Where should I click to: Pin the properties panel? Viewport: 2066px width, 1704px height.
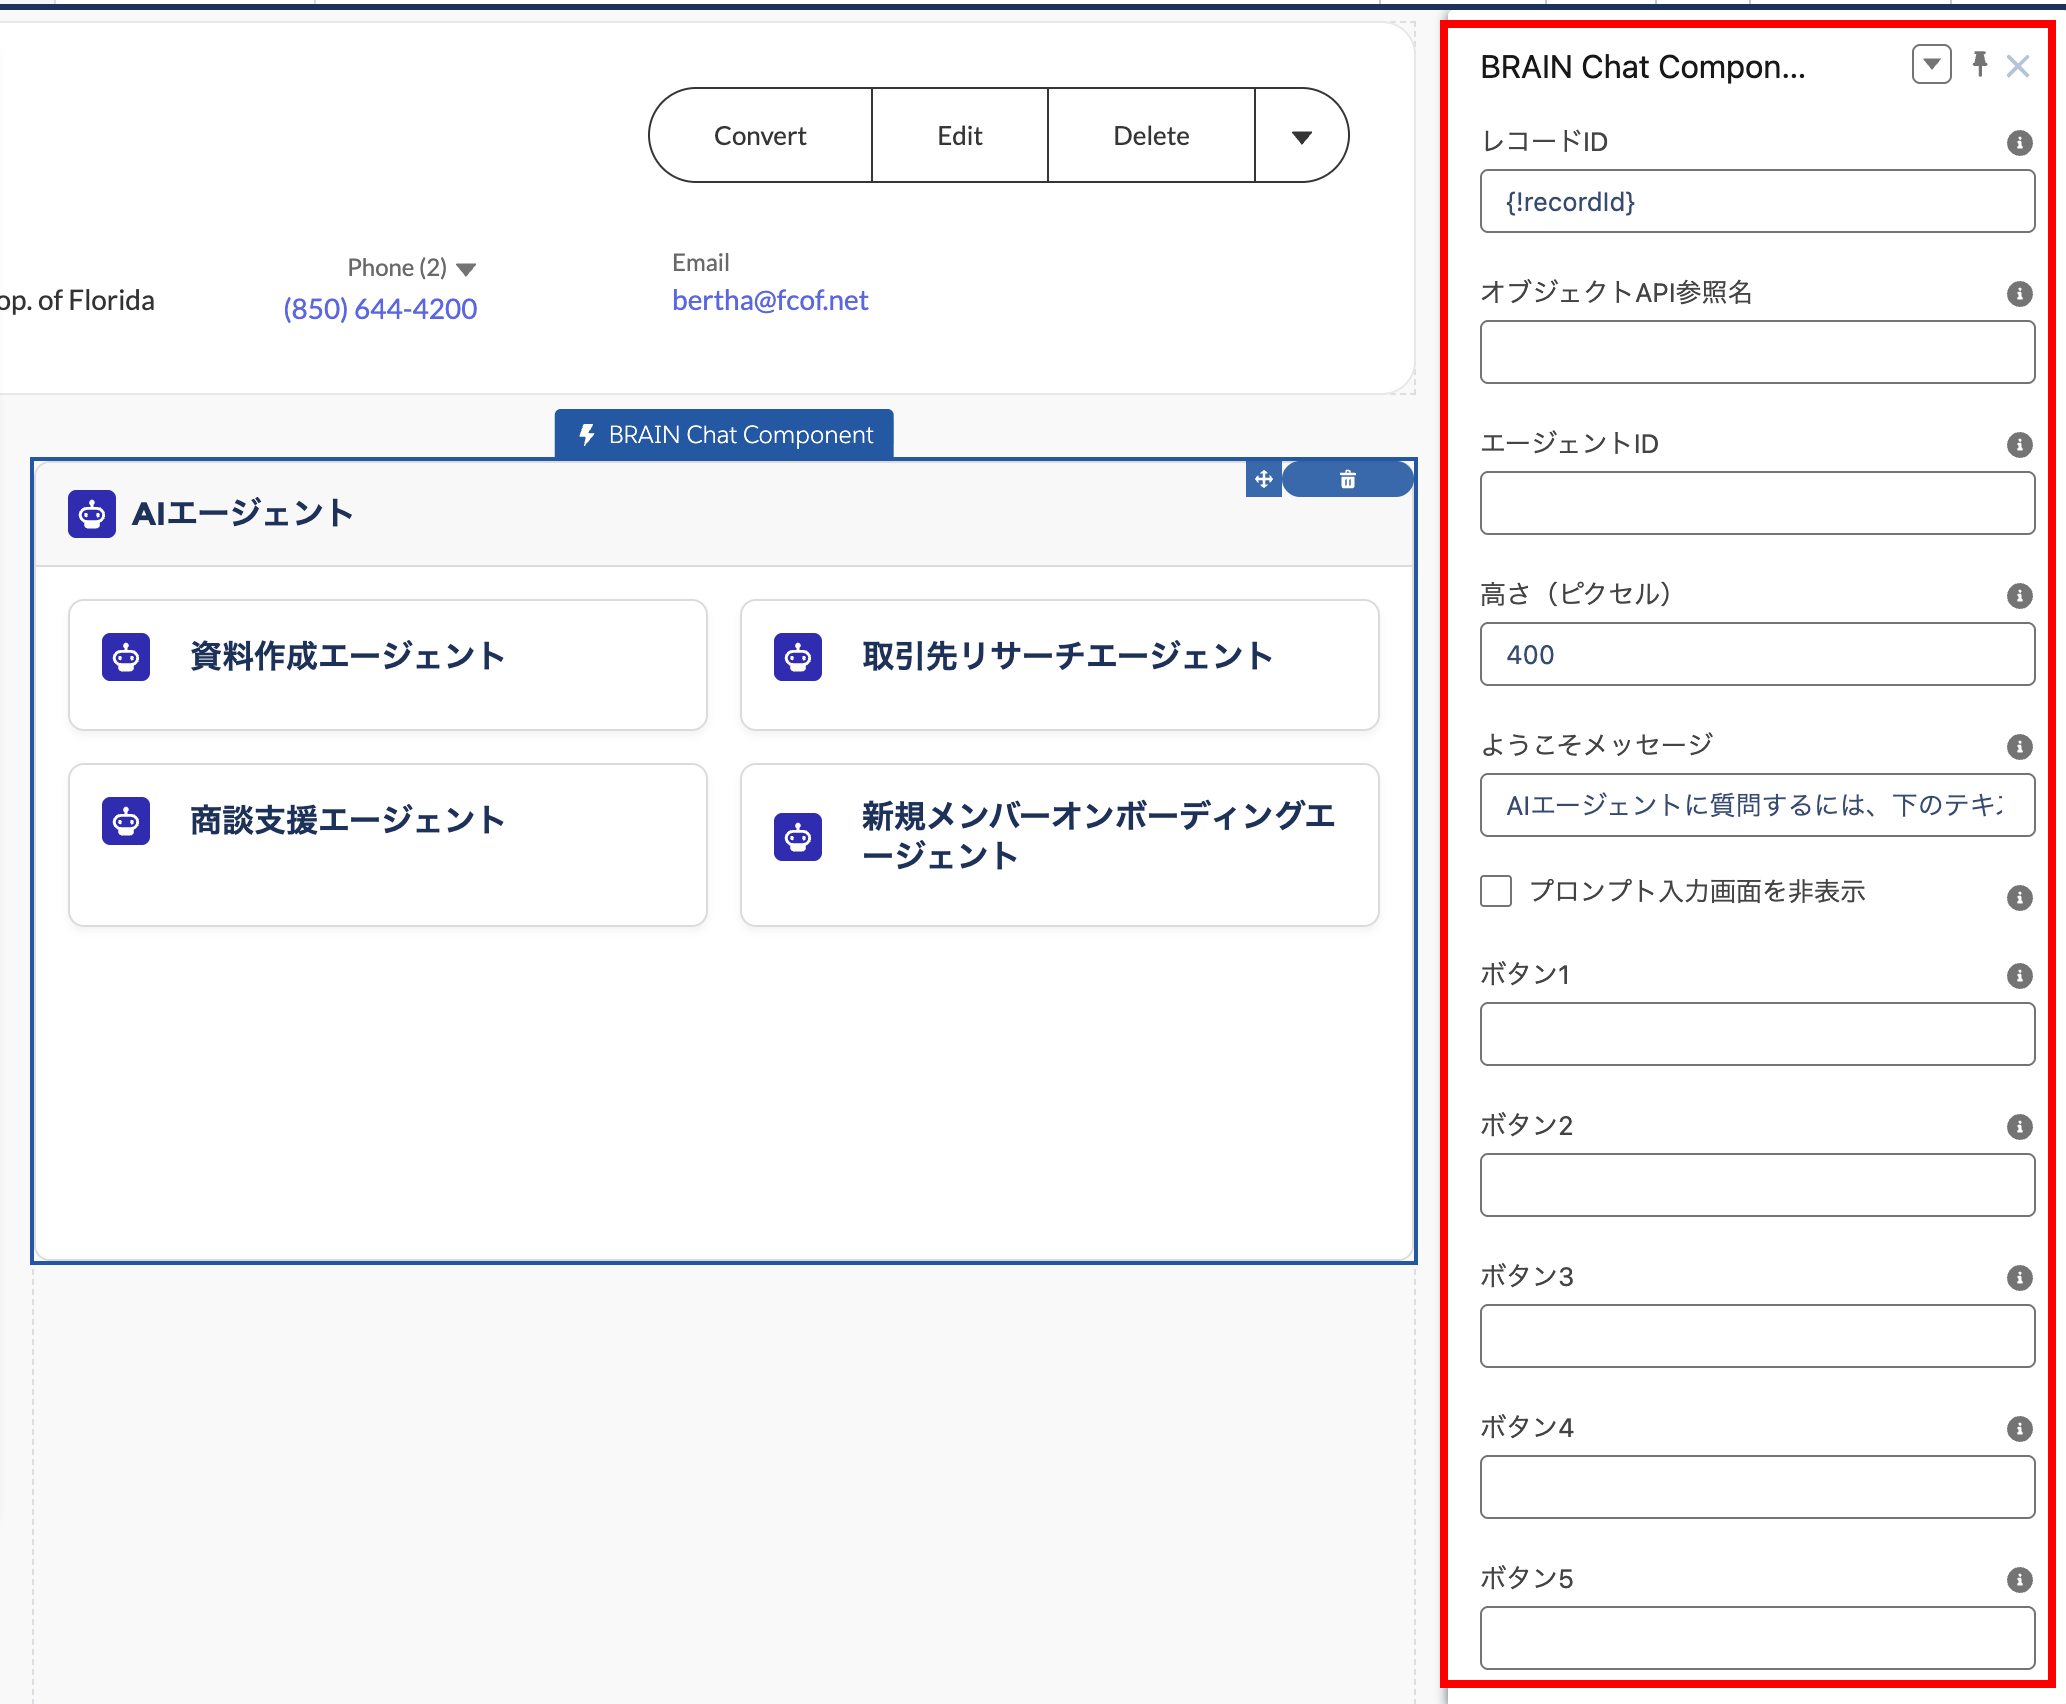point(1979,65)
